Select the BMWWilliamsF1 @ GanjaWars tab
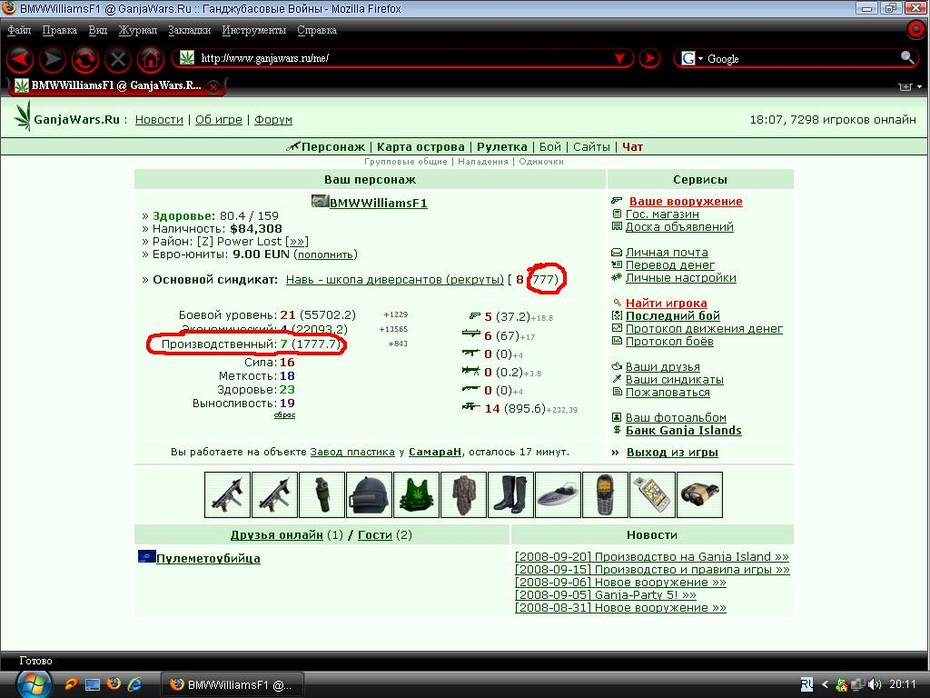930x698 pixels. pyautogui.click(x=116, y=85)
